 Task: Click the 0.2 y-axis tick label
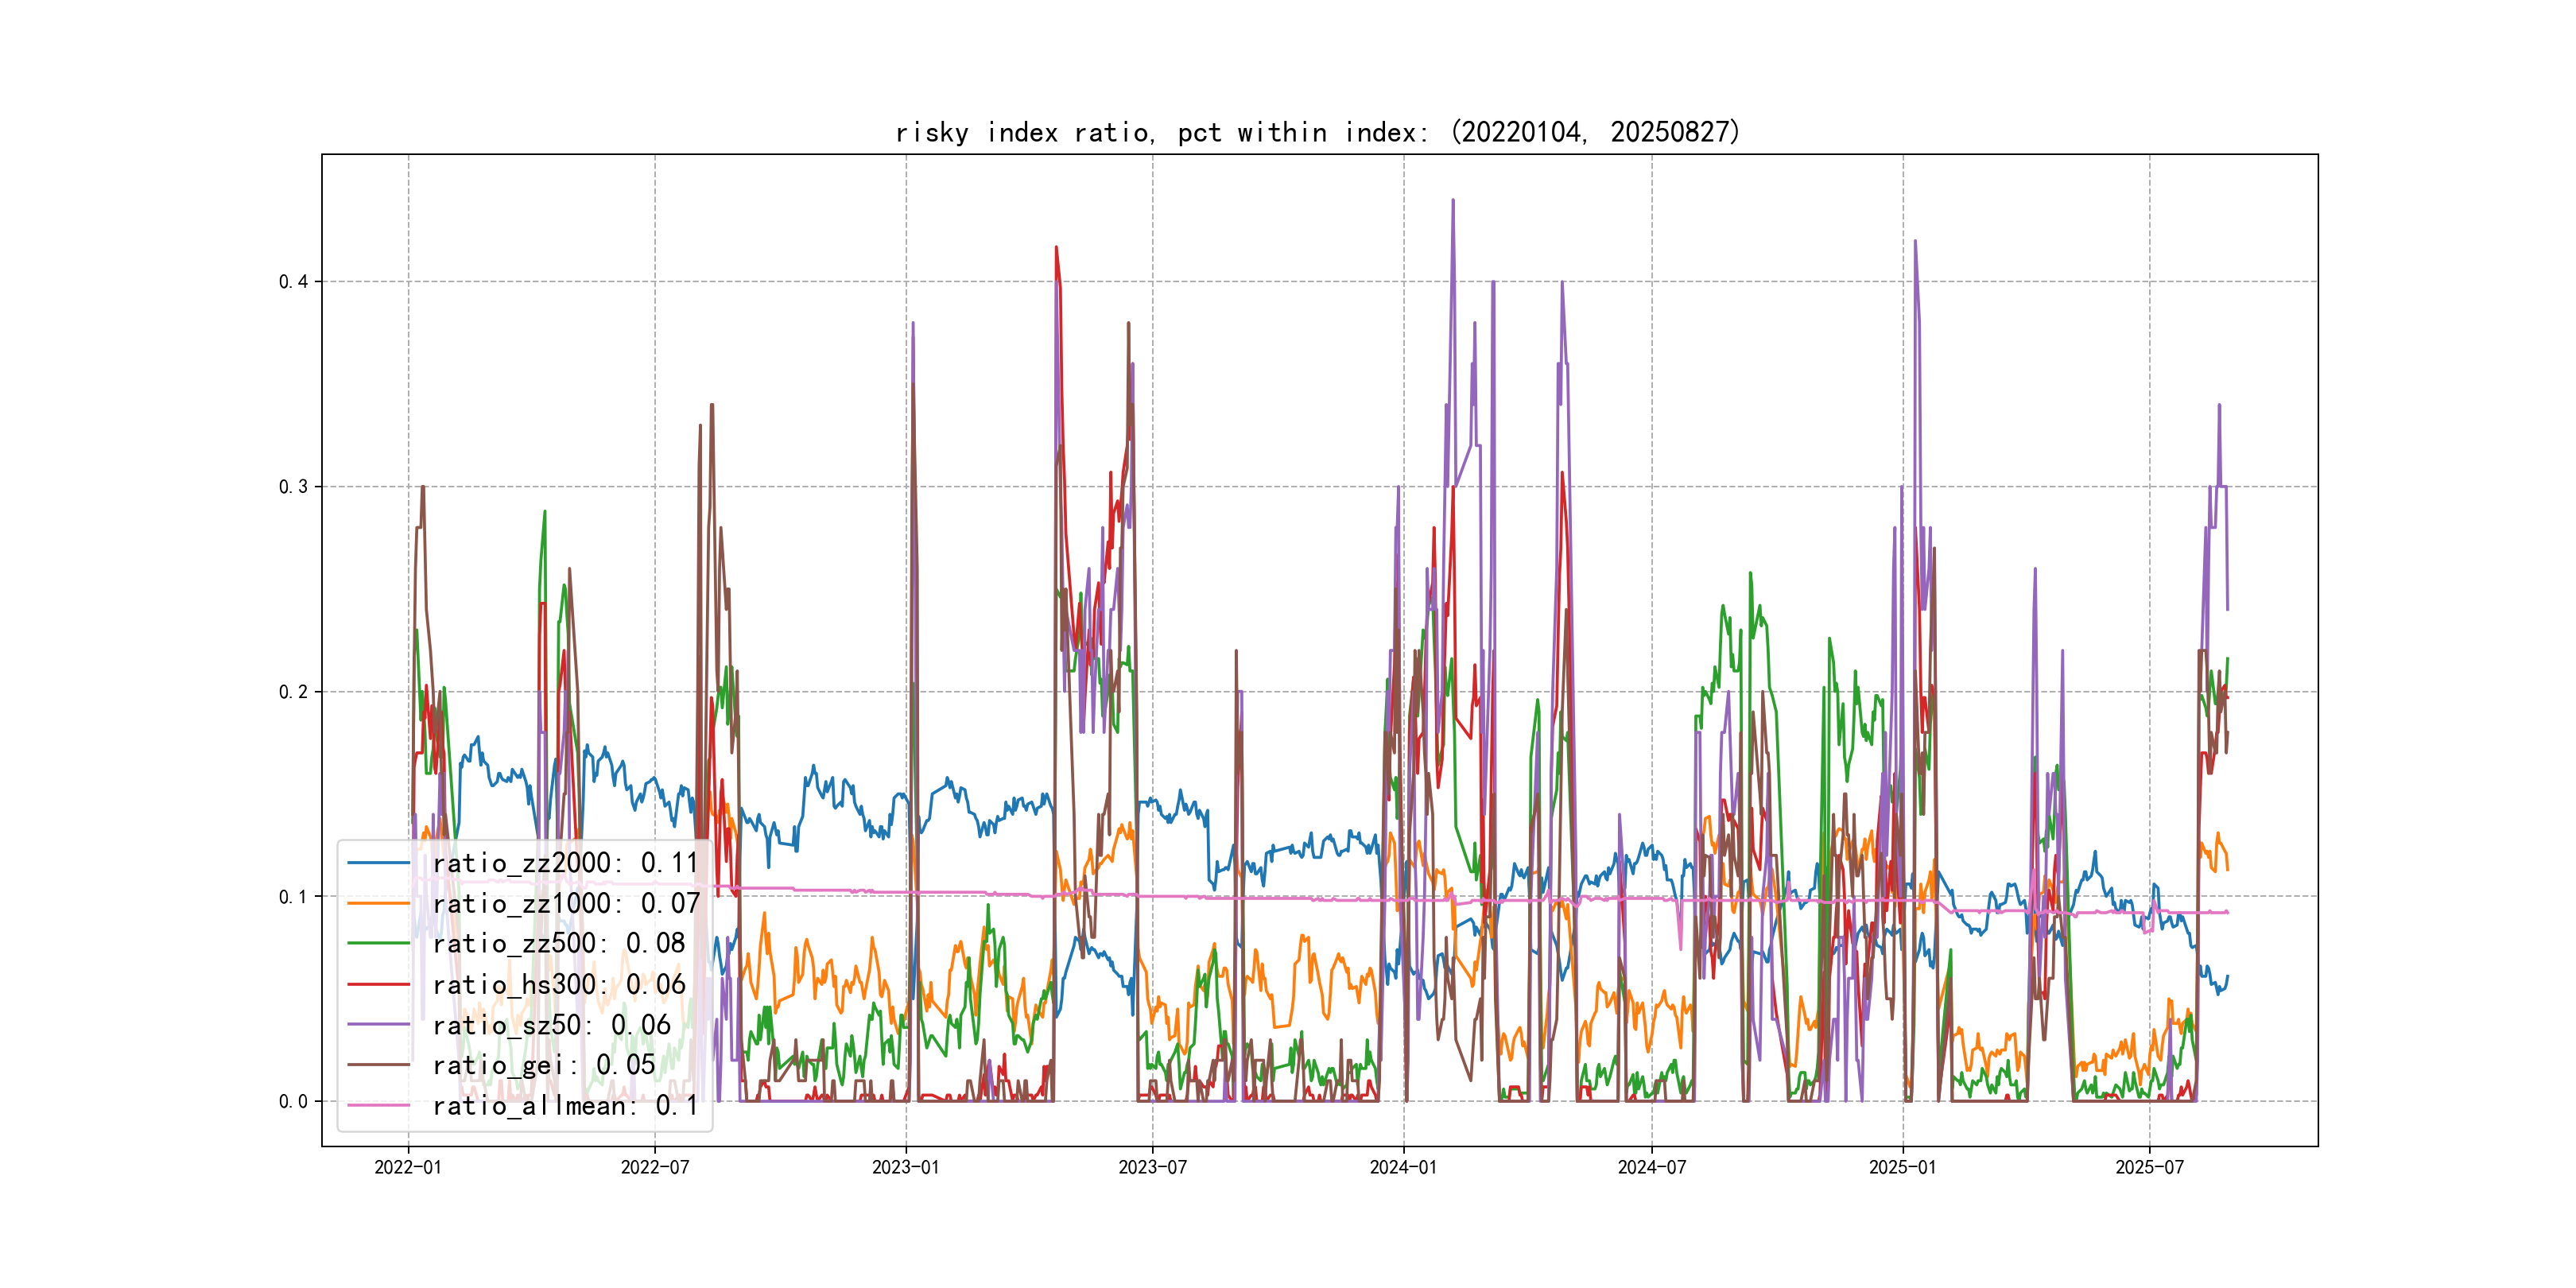pos(293,692)
